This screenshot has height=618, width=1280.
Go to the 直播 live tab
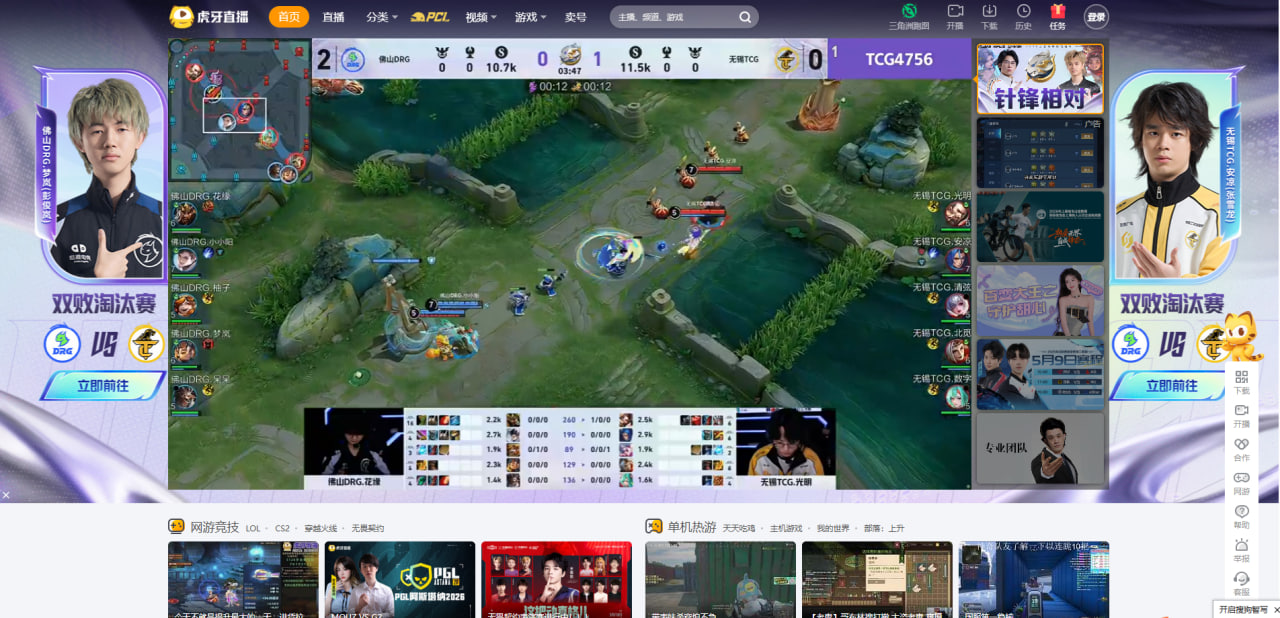(333, 17)
